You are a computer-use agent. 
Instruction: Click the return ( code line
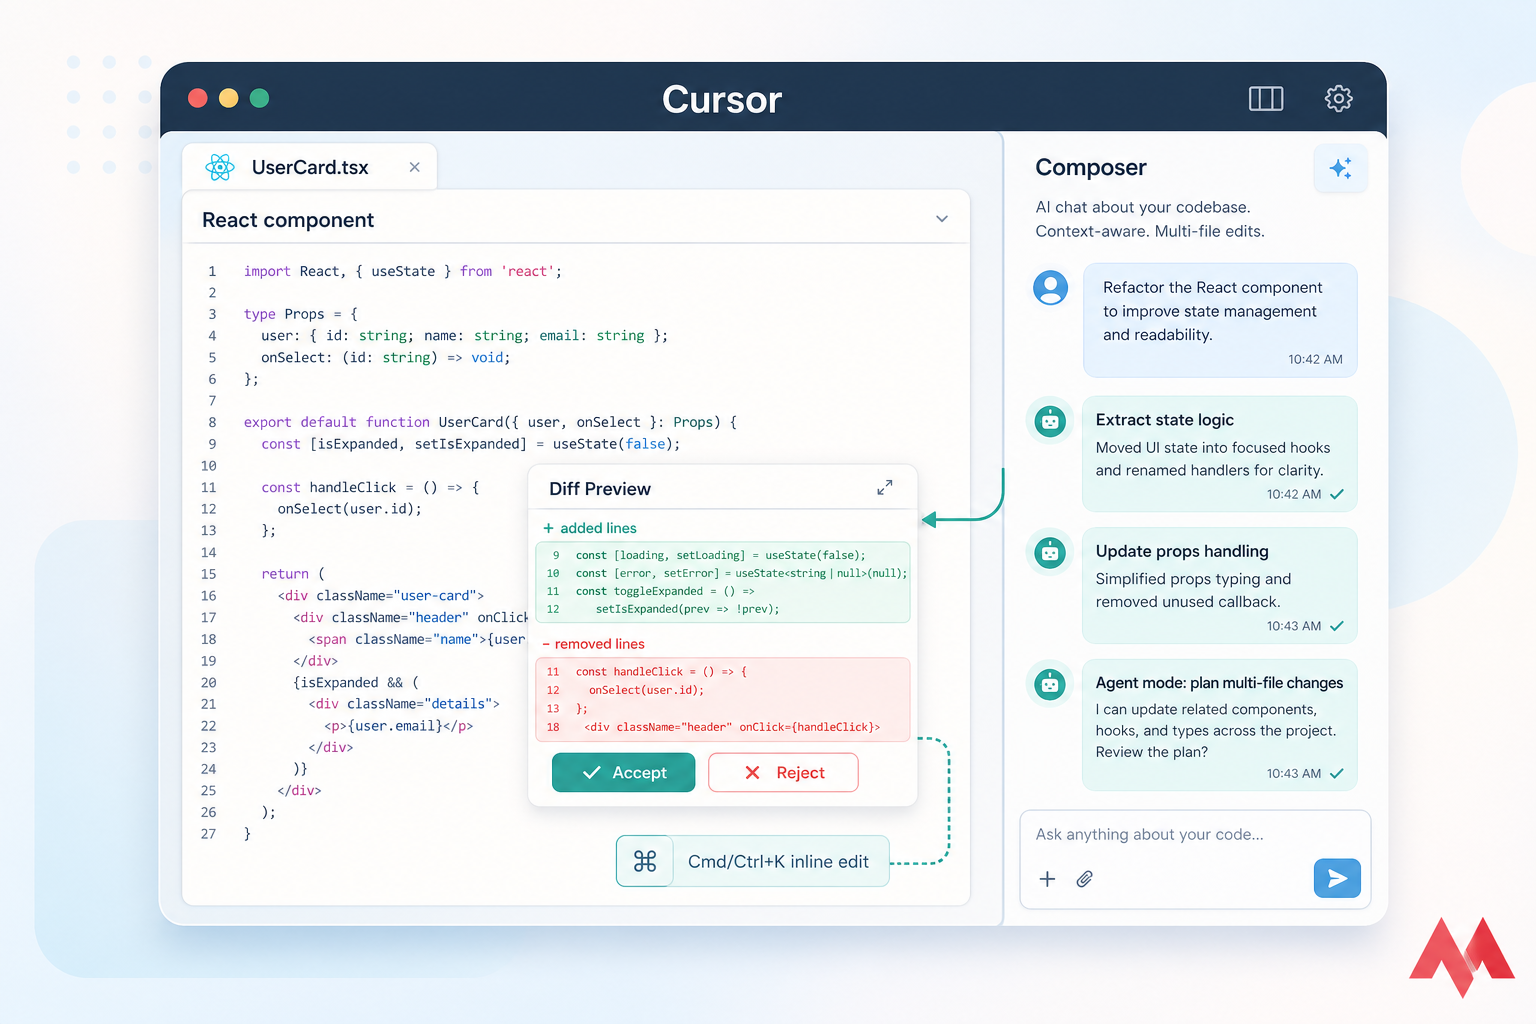click(x=293, y=574)
